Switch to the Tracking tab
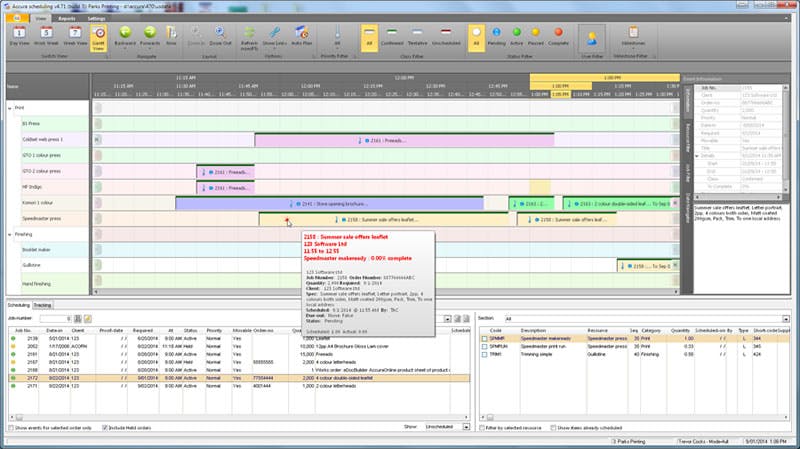 (x=42, y=305)
